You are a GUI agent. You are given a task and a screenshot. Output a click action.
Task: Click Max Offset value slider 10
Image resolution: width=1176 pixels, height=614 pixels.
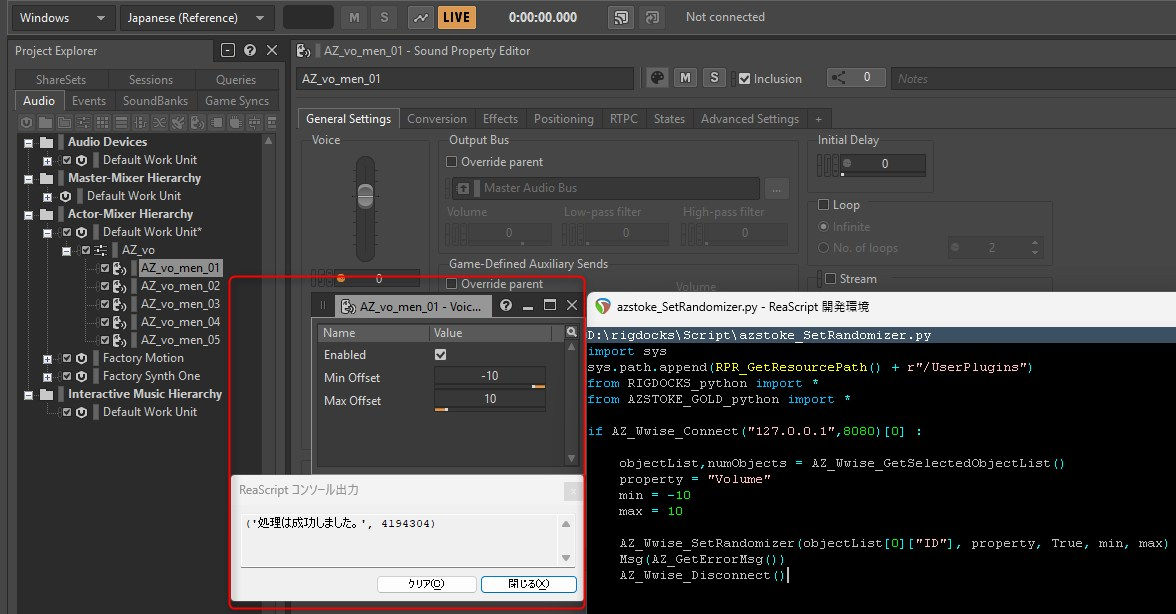(490, 400)
